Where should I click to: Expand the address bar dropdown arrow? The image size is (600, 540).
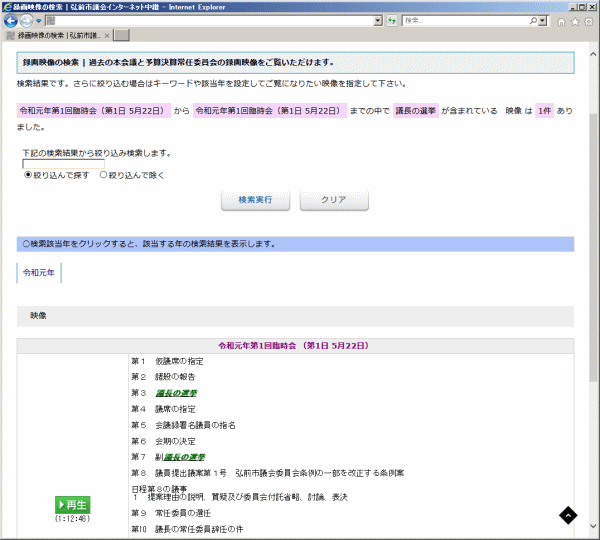click(378, 21)
